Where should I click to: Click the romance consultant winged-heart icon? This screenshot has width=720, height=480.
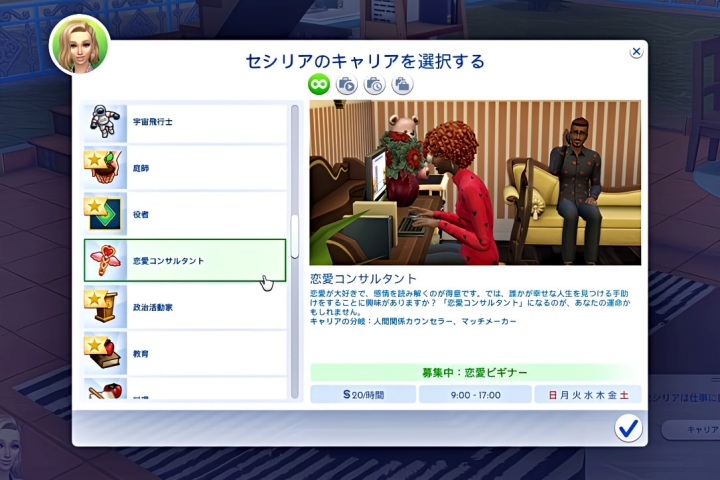tap(105, 260)
